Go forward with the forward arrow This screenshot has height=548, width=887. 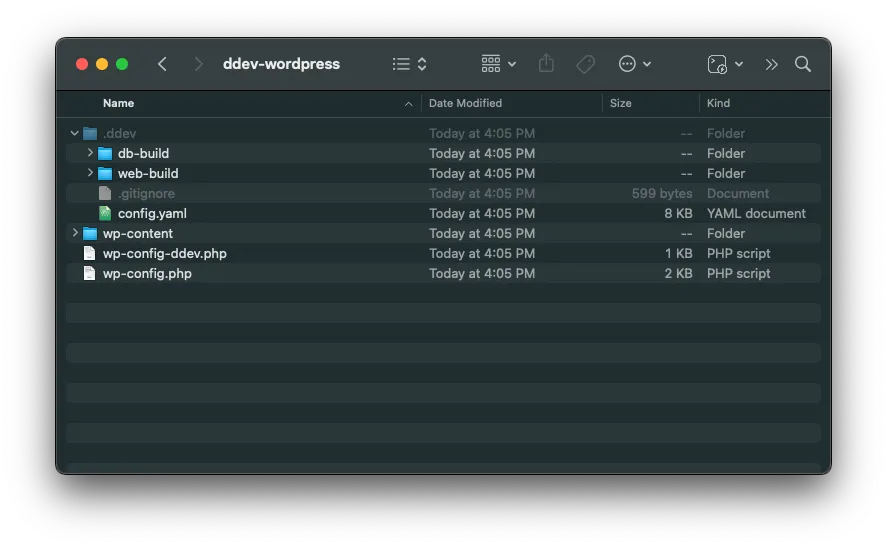pyautogui.click(x=198, y=64)
